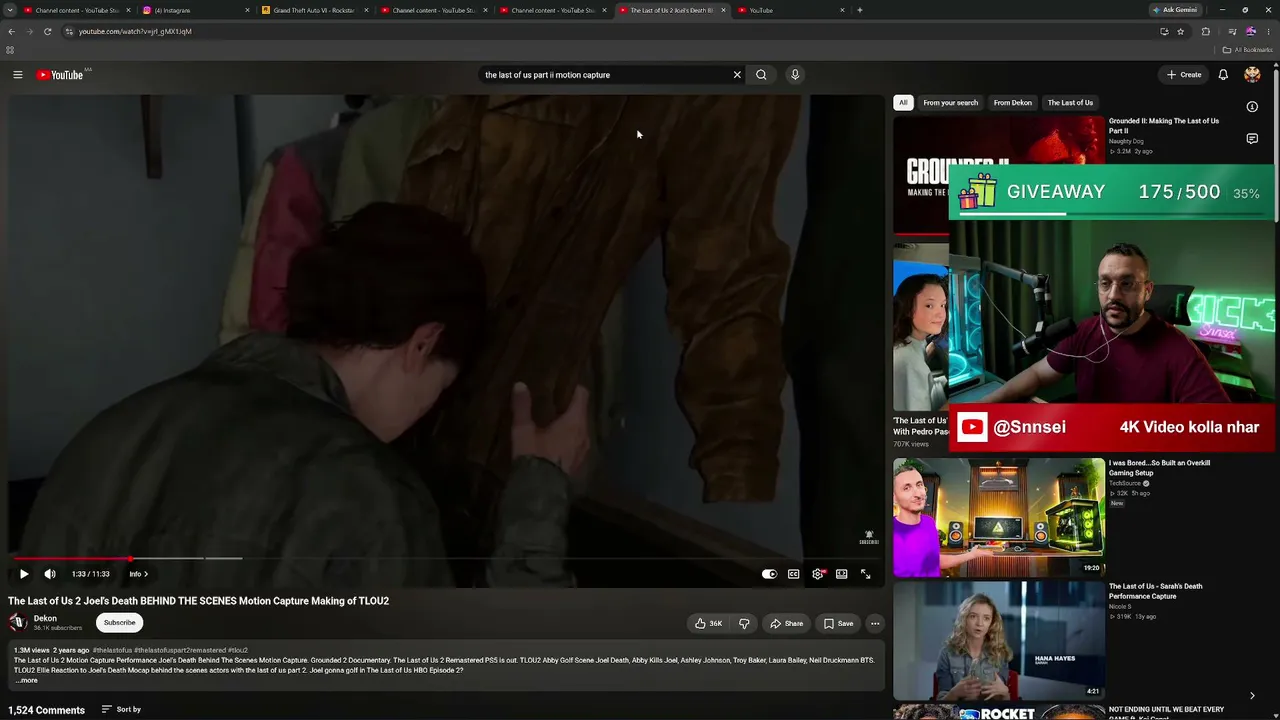Image resolution: width=1280 pixels, height=720 pixels.
Task: Go to YouTube home via logo
Action: [x=60, y=75]
